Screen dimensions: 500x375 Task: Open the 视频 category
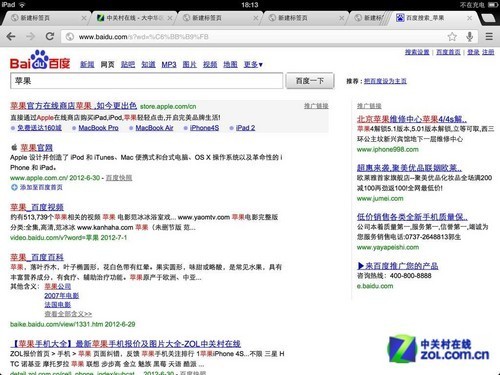coord(210,64)
